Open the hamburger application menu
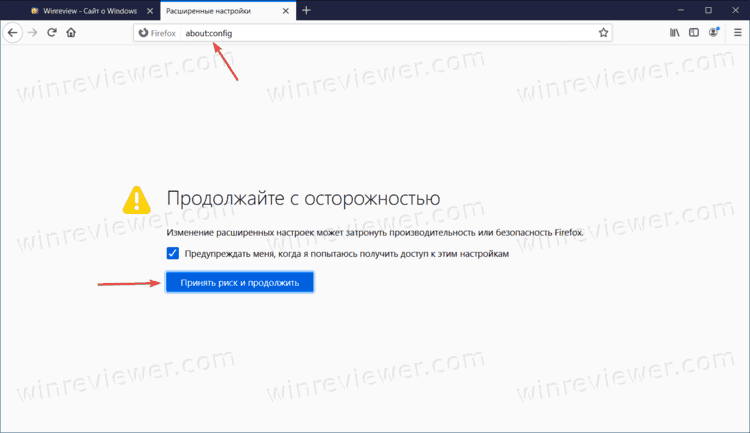750x433 pixels. tap(738, 33)
